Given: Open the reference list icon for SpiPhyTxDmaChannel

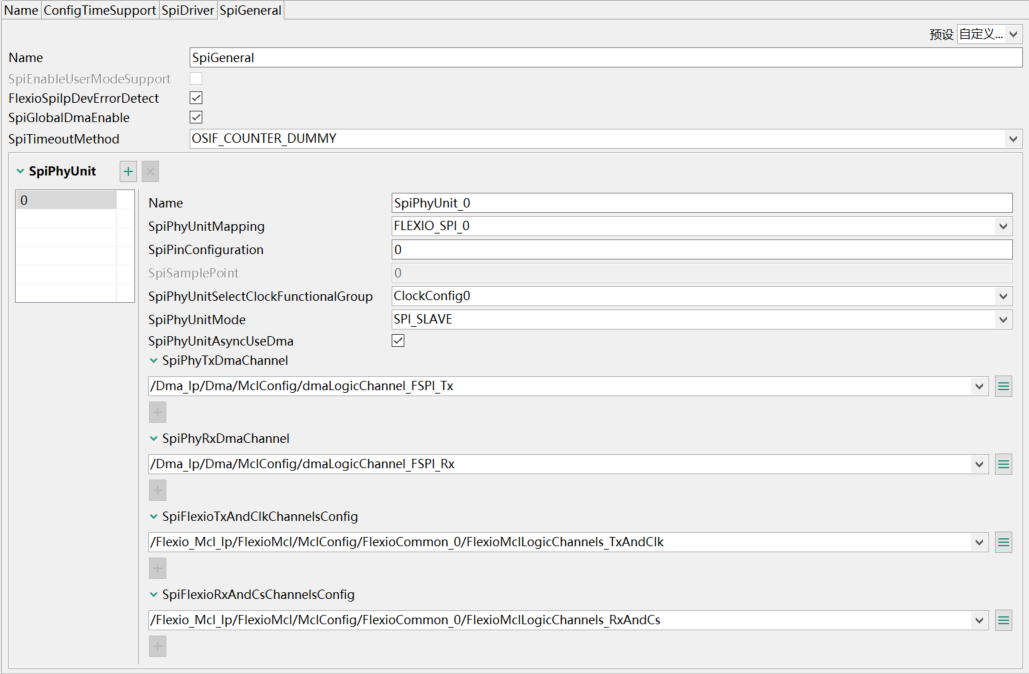Looking at the screenshot, I should pyautogui.click(x=1003, y=386).
